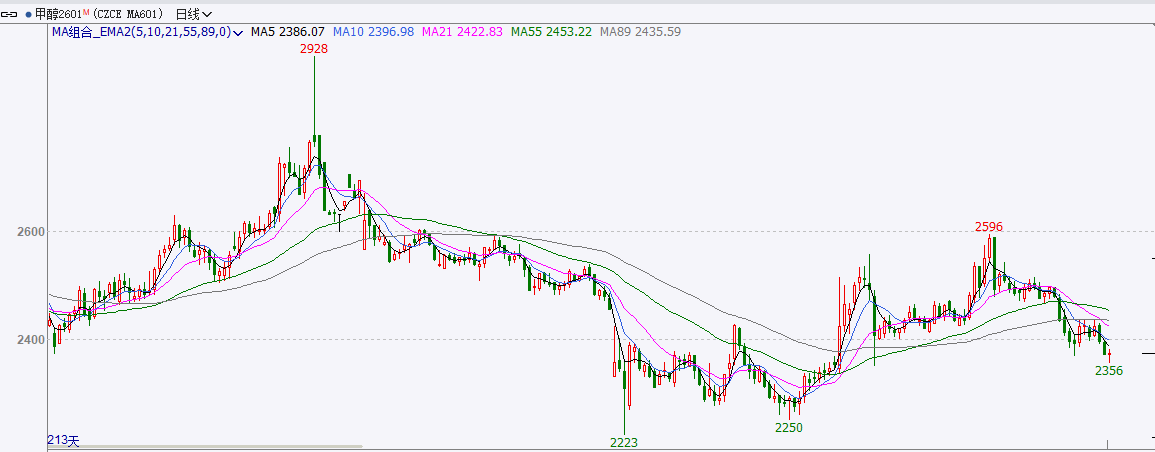Click the 2250 trough price label
1155x452 pixels.
[788, 428]
